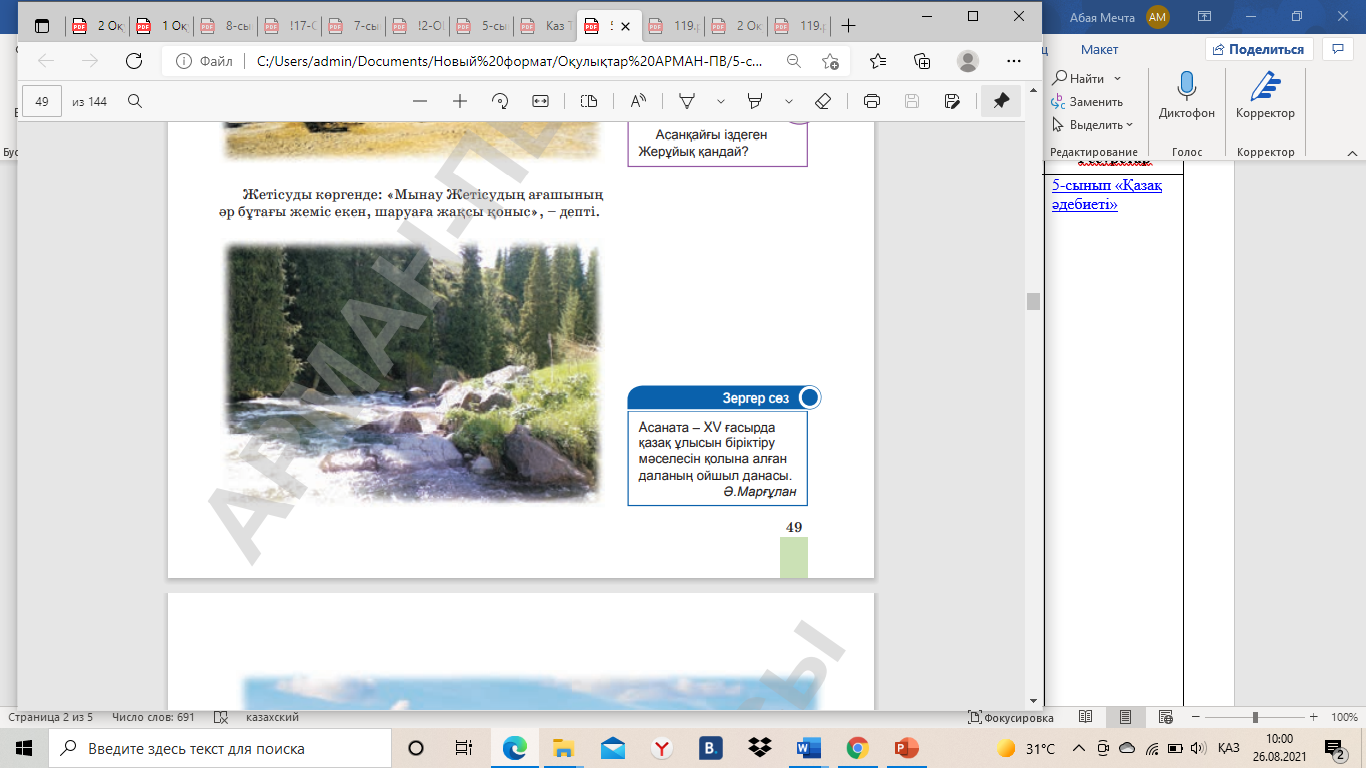
Task: Switch to Read mode view in Word
Action: 1086,718
